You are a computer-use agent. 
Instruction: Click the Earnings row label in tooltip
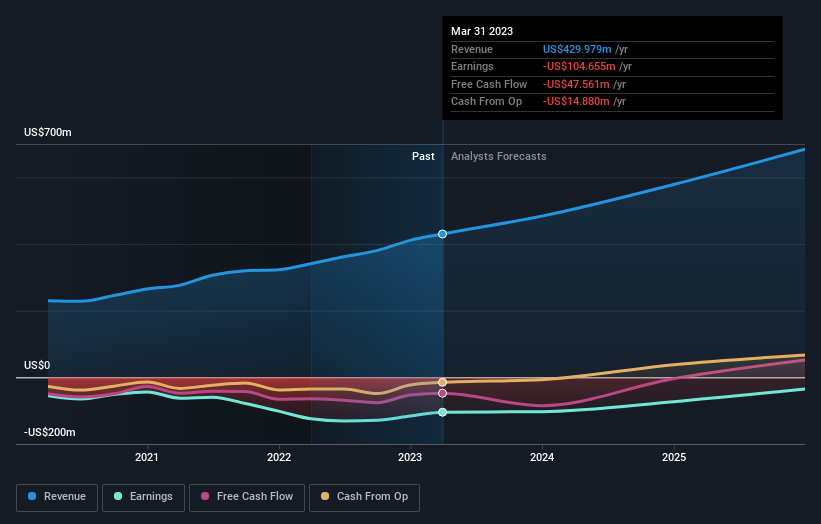[472, 66]
